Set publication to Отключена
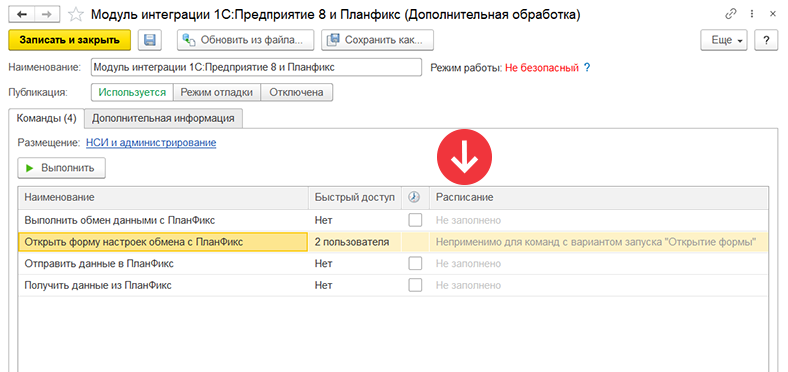This screenshot has height=372, width=788. [297, 92]
